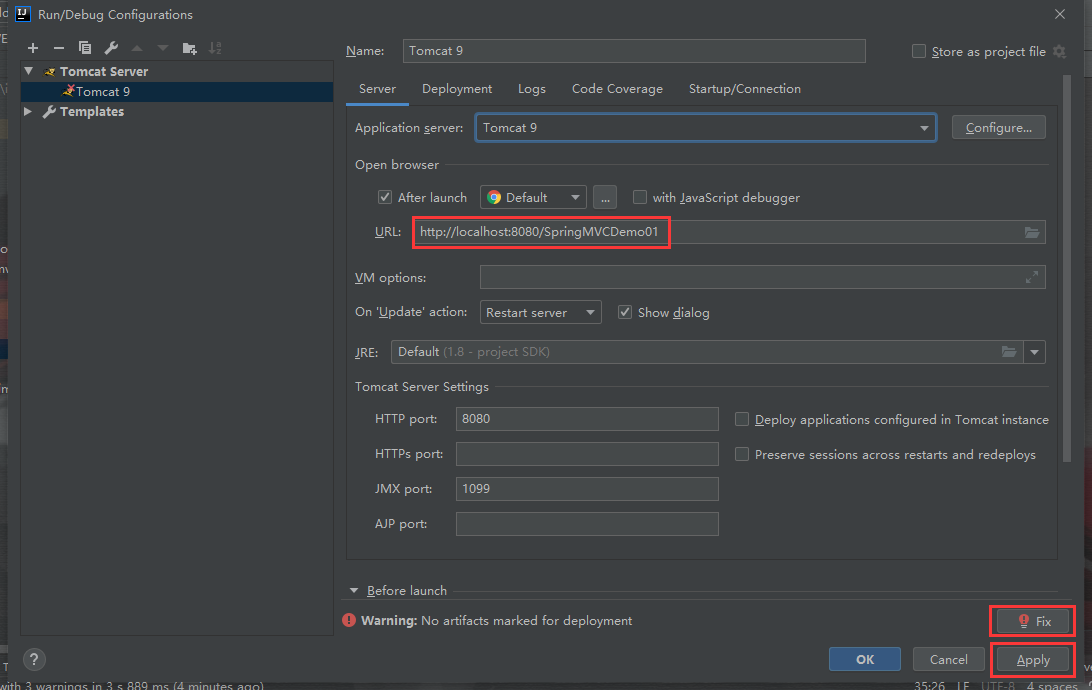Click the Apply button
This screenshot has height=690, width=1092.
point(1033,659)
